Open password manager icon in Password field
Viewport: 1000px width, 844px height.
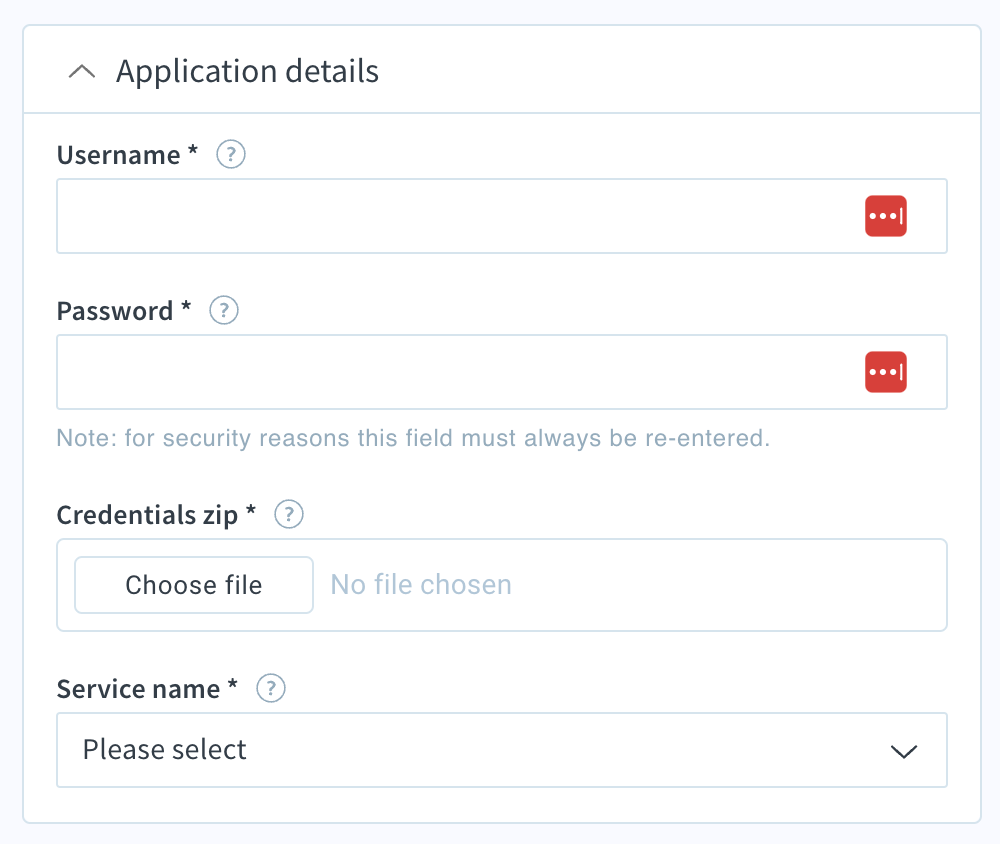click(x=886, y=372)
